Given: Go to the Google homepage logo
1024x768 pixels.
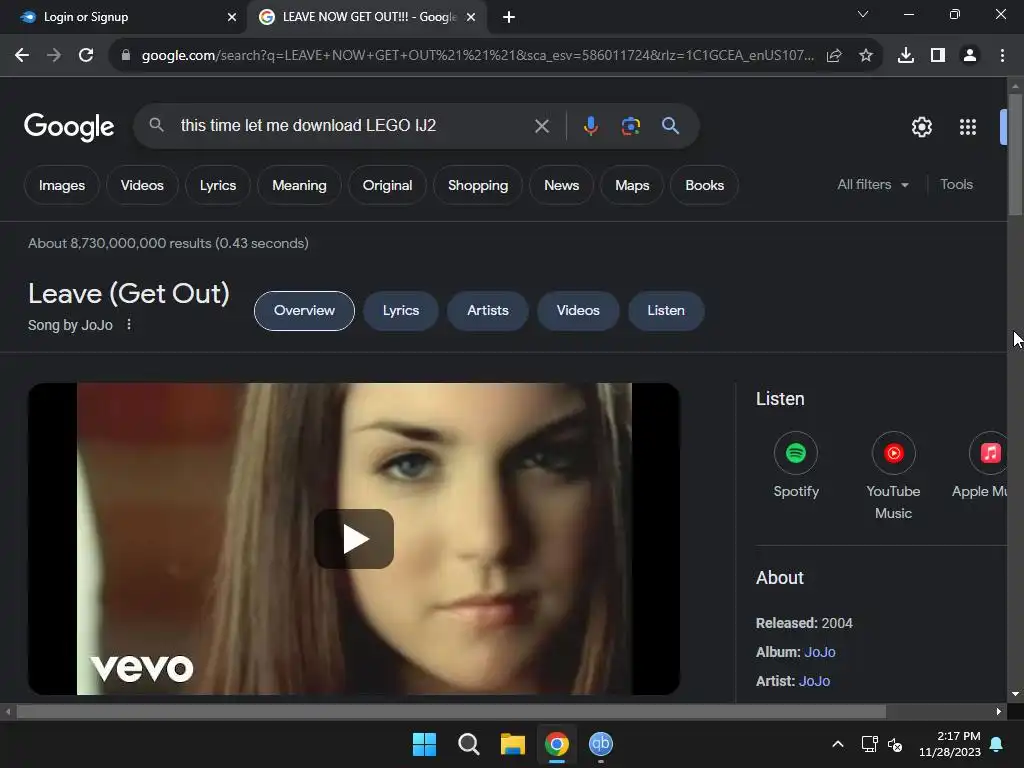Looking at the screenshot, I should coord(69,127).
